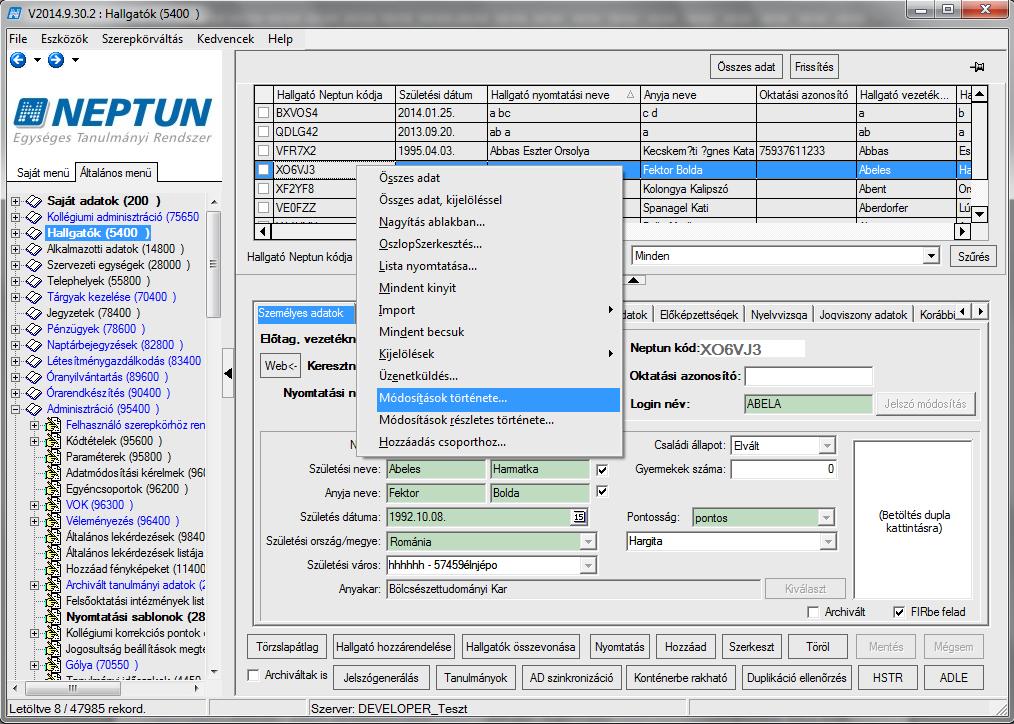Tick the checkbox for row QDLG42
1014x724 pixels.
pyautogui.click(x=264, y=132)
